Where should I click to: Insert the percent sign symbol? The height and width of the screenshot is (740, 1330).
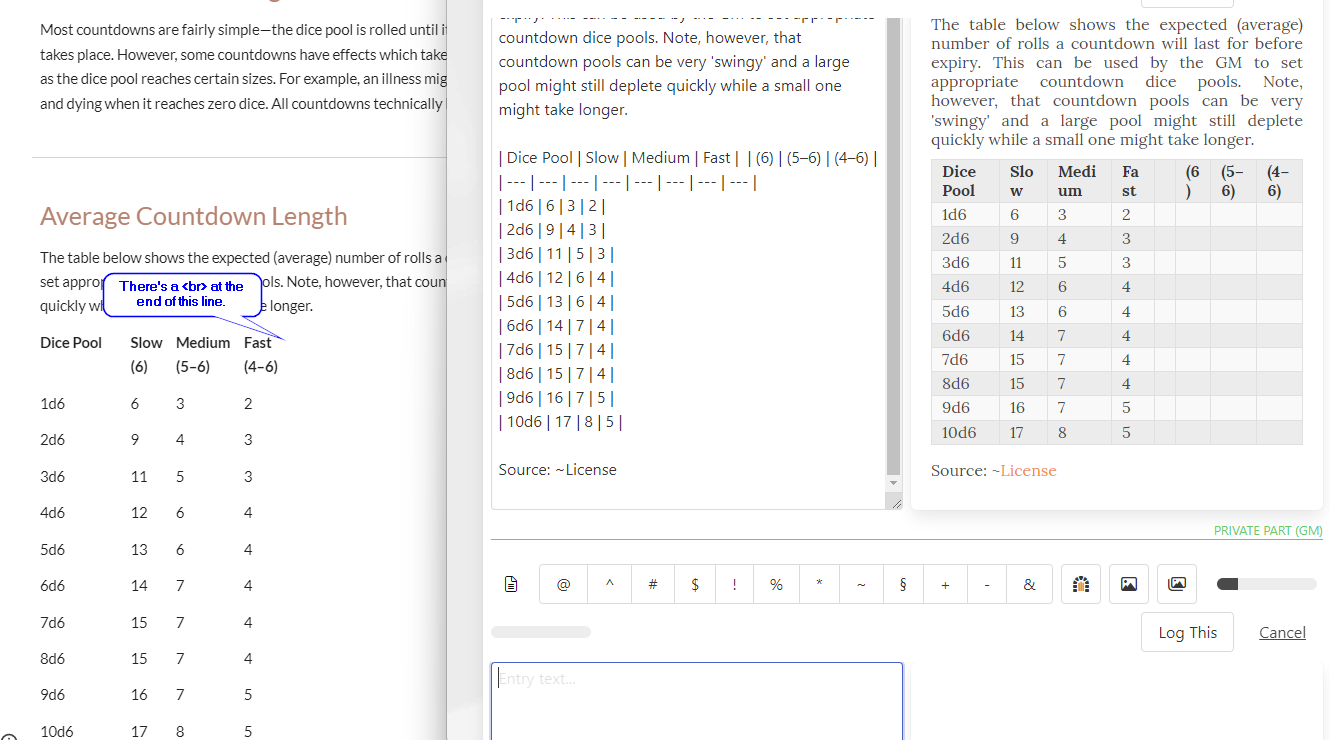pyautogui.click(x=776, y=584)
